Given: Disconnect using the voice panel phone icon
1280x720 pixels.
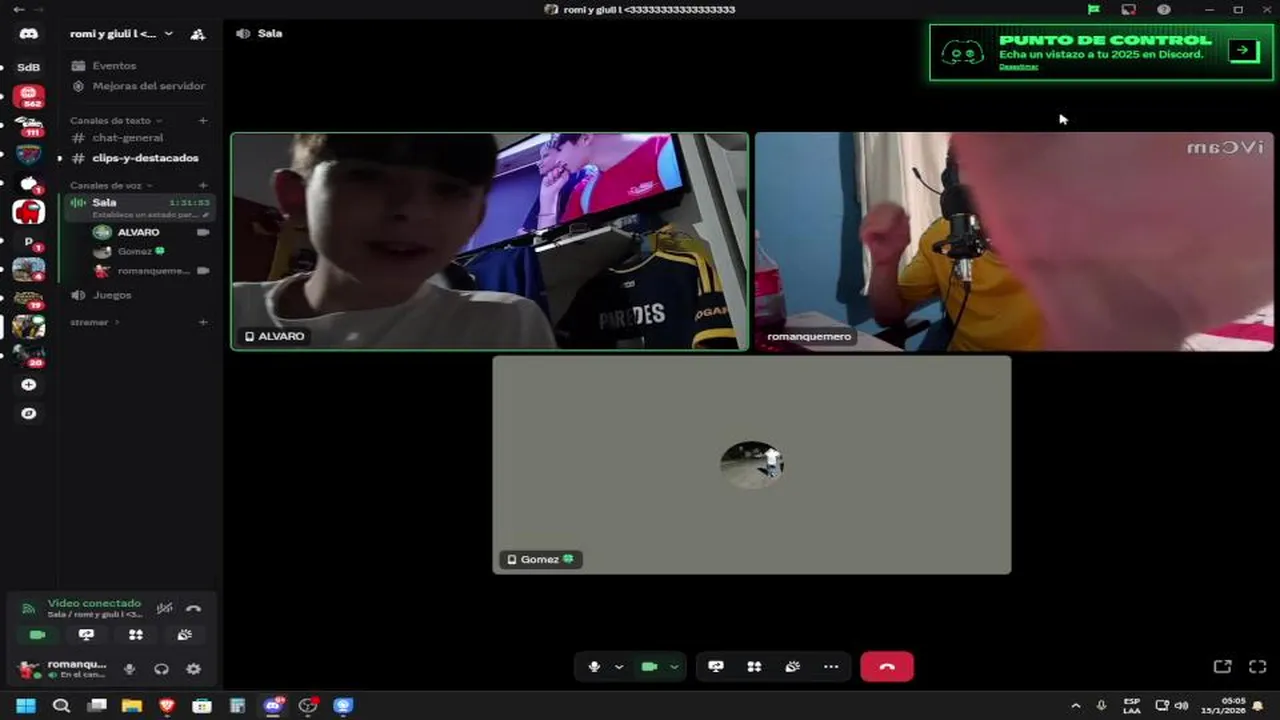Looking at the screenshot, I should [194, 608].
